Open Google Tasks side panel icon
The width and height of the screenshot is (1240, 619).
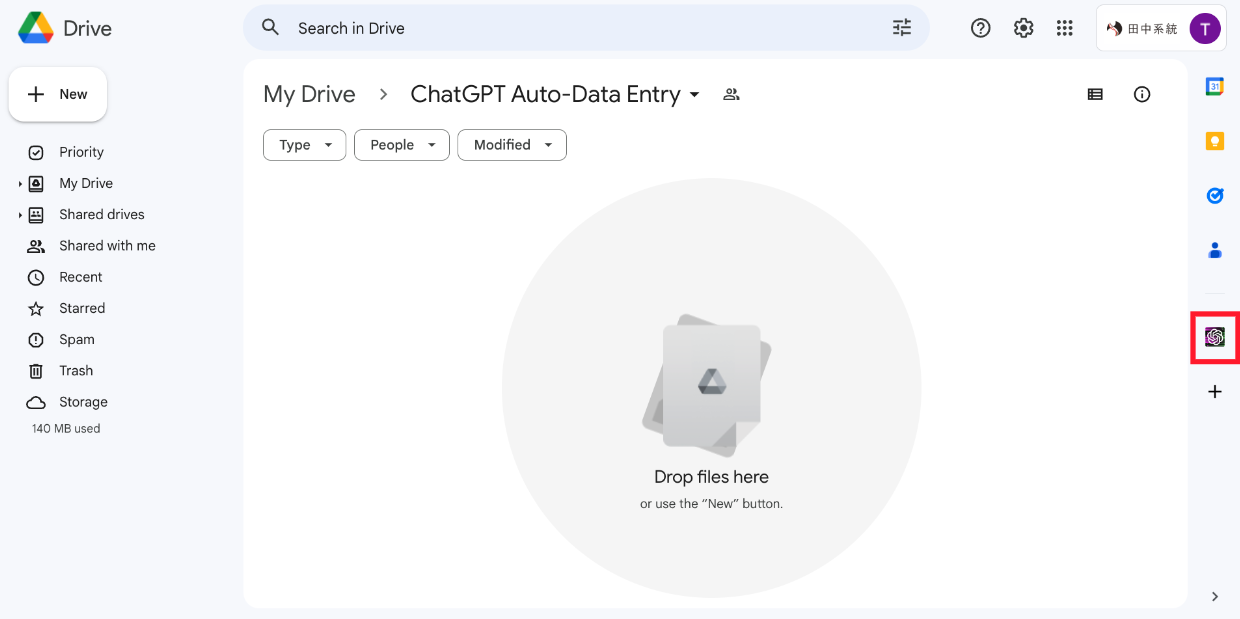coord(1214,196)
